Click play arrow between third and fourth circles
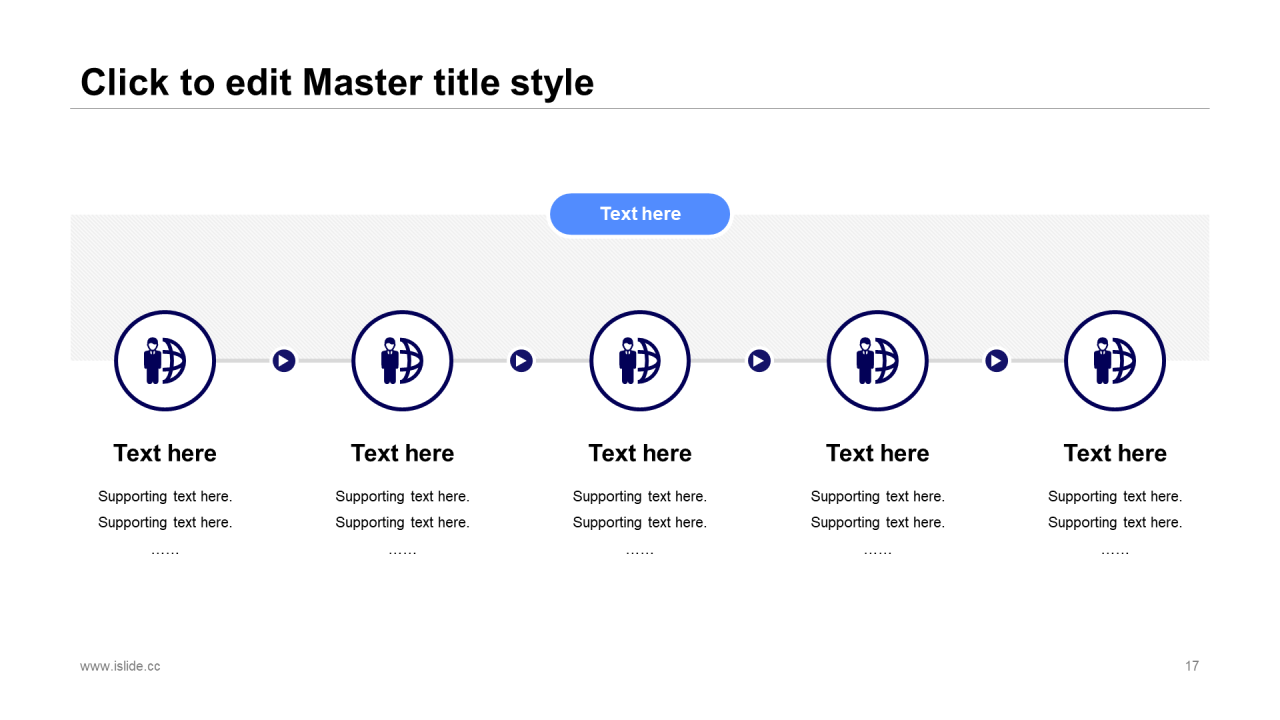This screenshot has width=1280, height=720. 759,360
